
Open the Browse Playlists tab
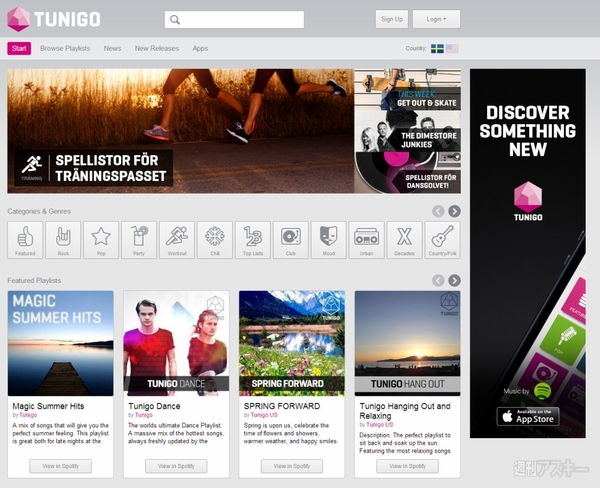65,49
